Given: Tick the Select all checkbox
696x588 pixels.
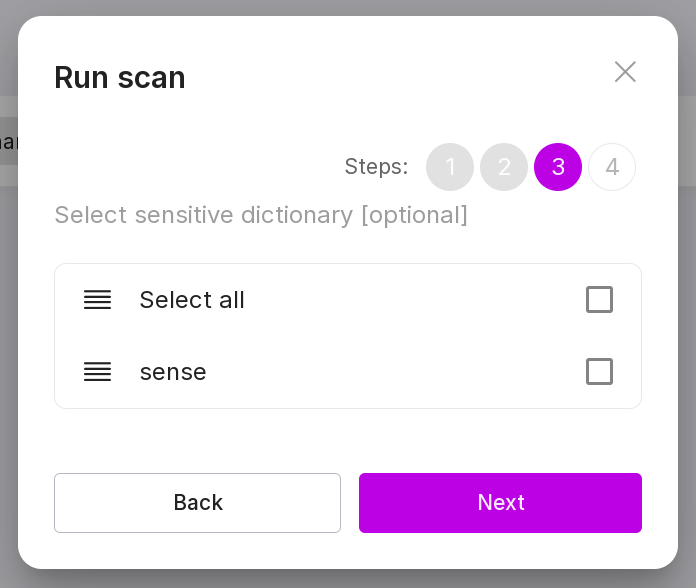Looking at the screenshot, I should [599, 300].
